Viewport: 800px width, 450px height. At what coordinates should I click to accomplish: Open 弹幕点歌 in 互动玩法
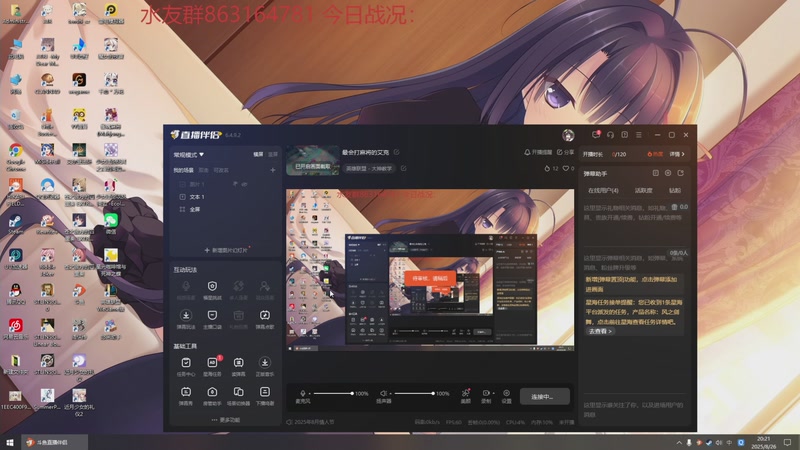pos(264,319)
